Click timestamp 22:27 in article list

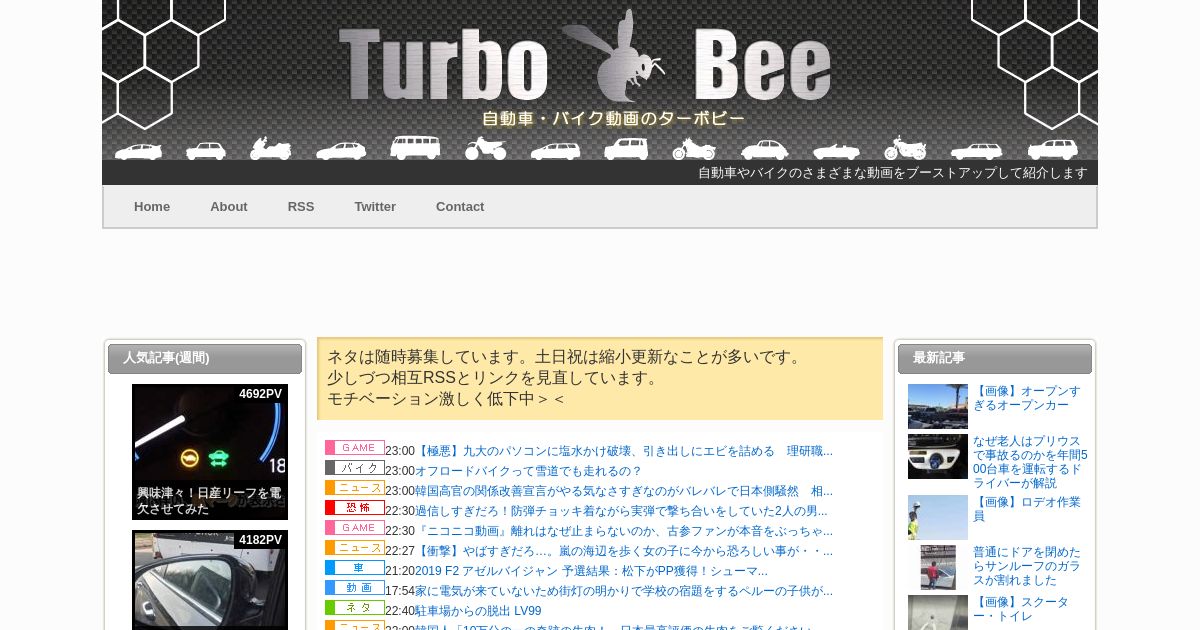pos(400,551)
